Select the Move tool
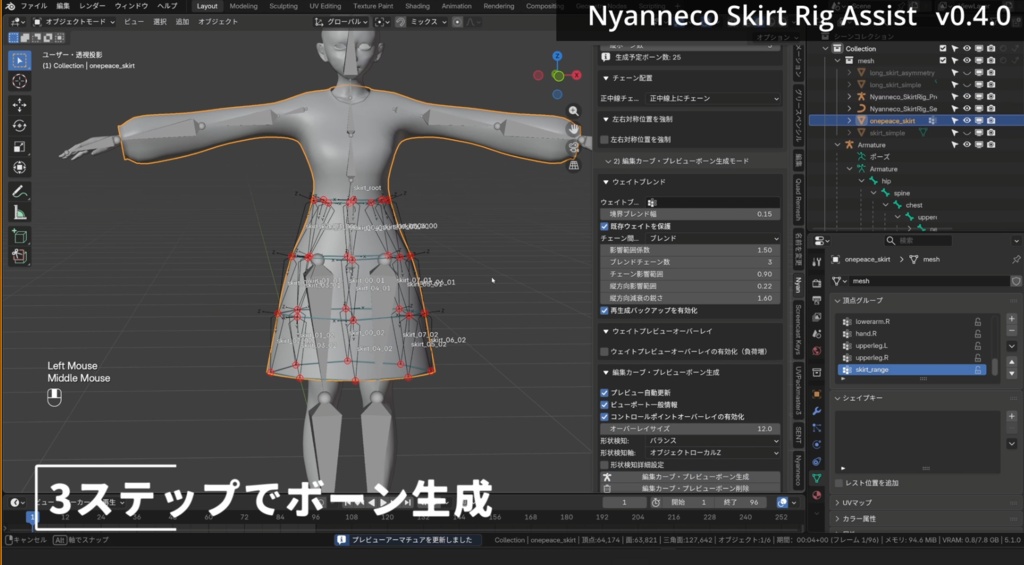 pyautogui.click(x=19, y=105)
